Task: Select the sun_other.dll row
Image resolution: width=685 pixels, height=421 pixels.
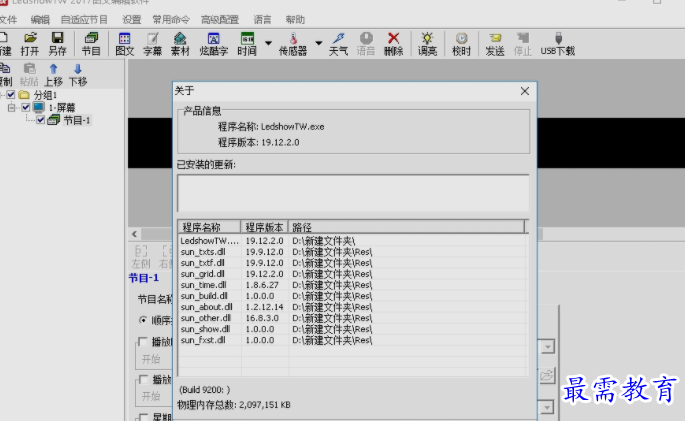Action: (353, 318)
